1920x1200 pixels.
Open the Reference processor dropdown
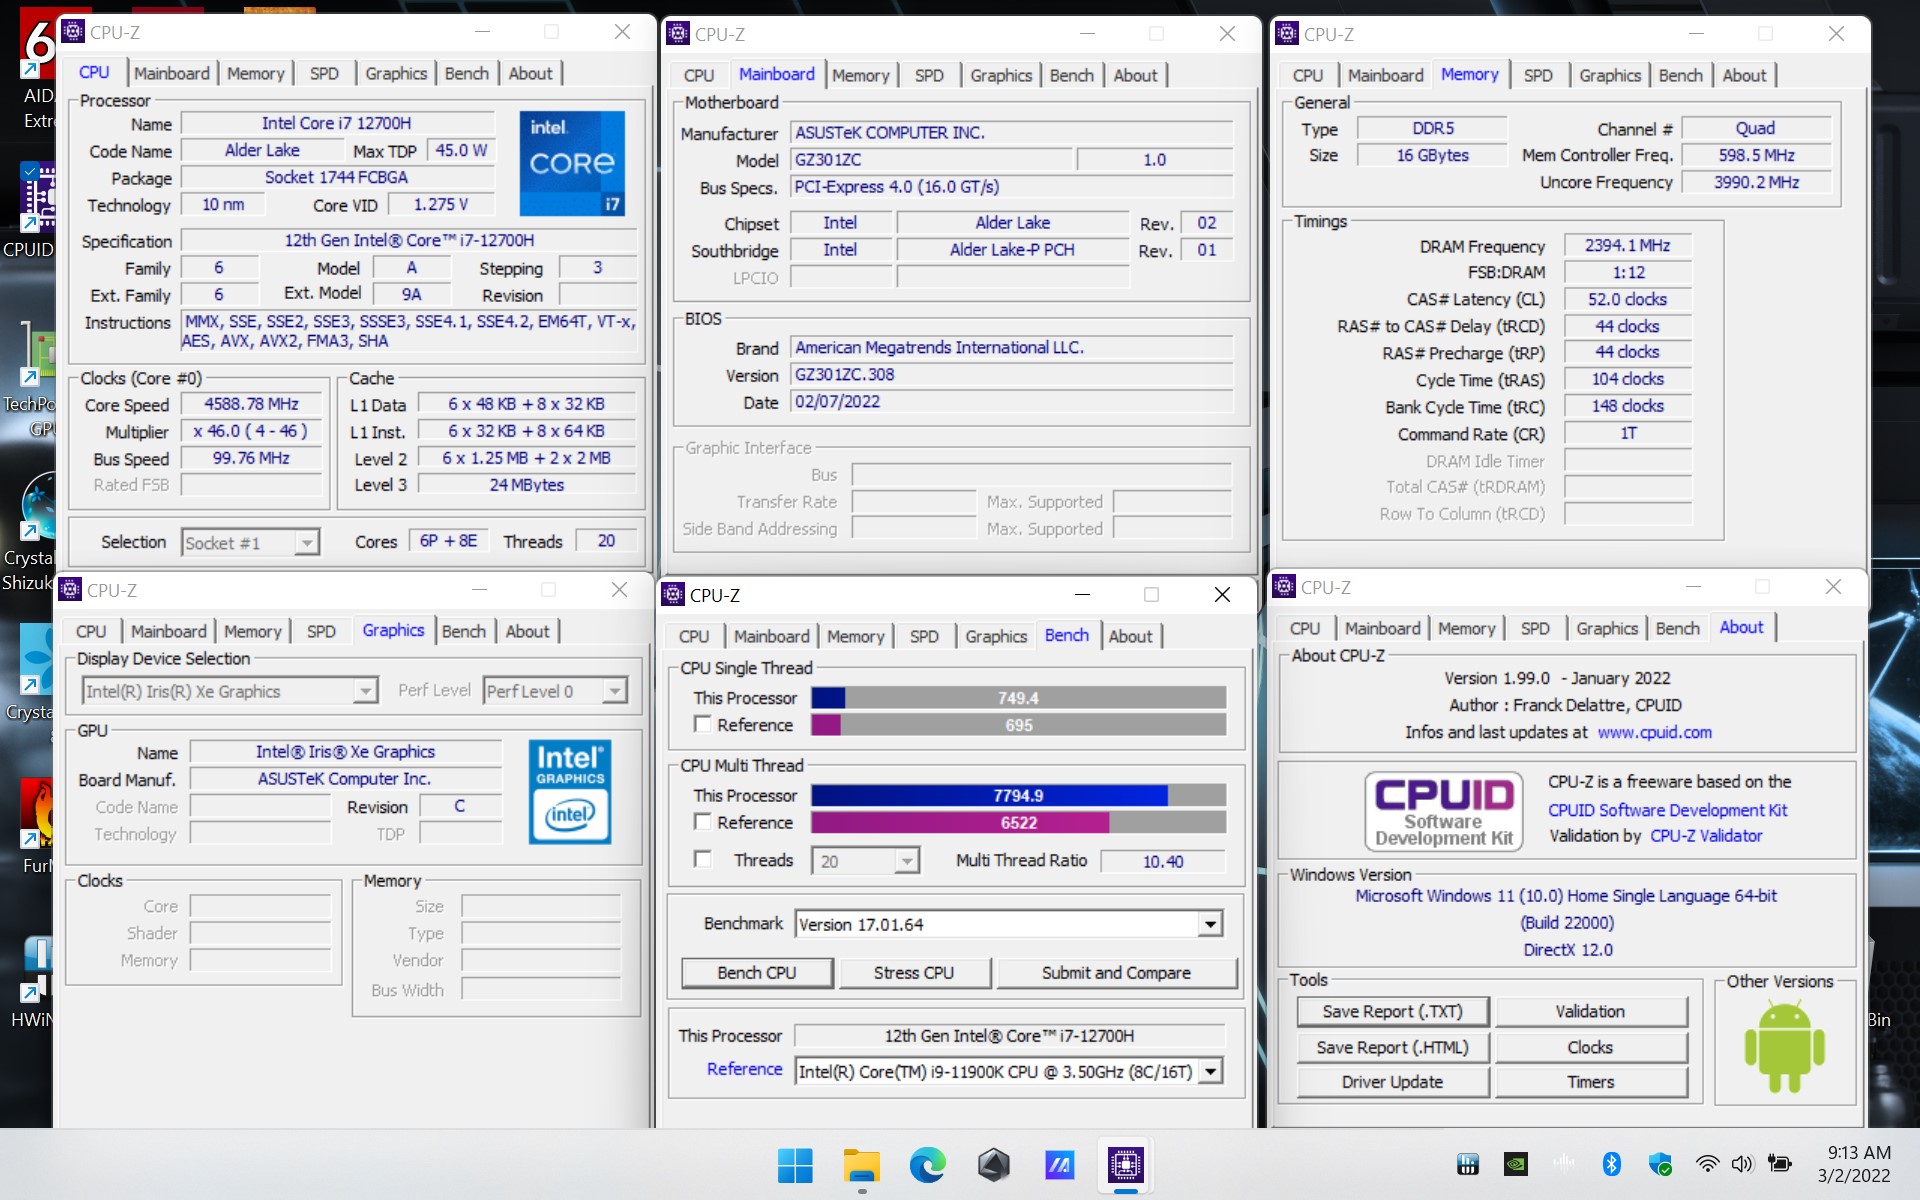click(x=1009, y=1071)
